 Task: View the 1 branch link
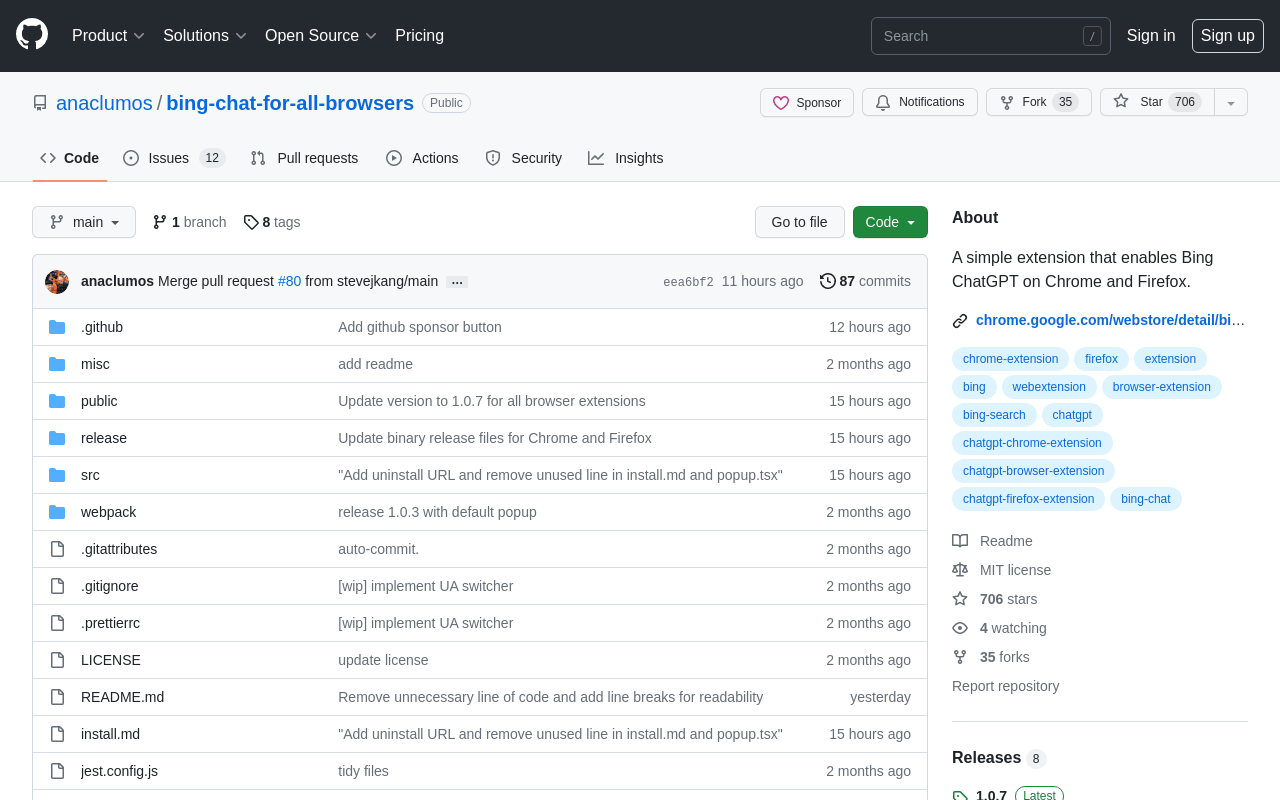click(x=189, y=222)
